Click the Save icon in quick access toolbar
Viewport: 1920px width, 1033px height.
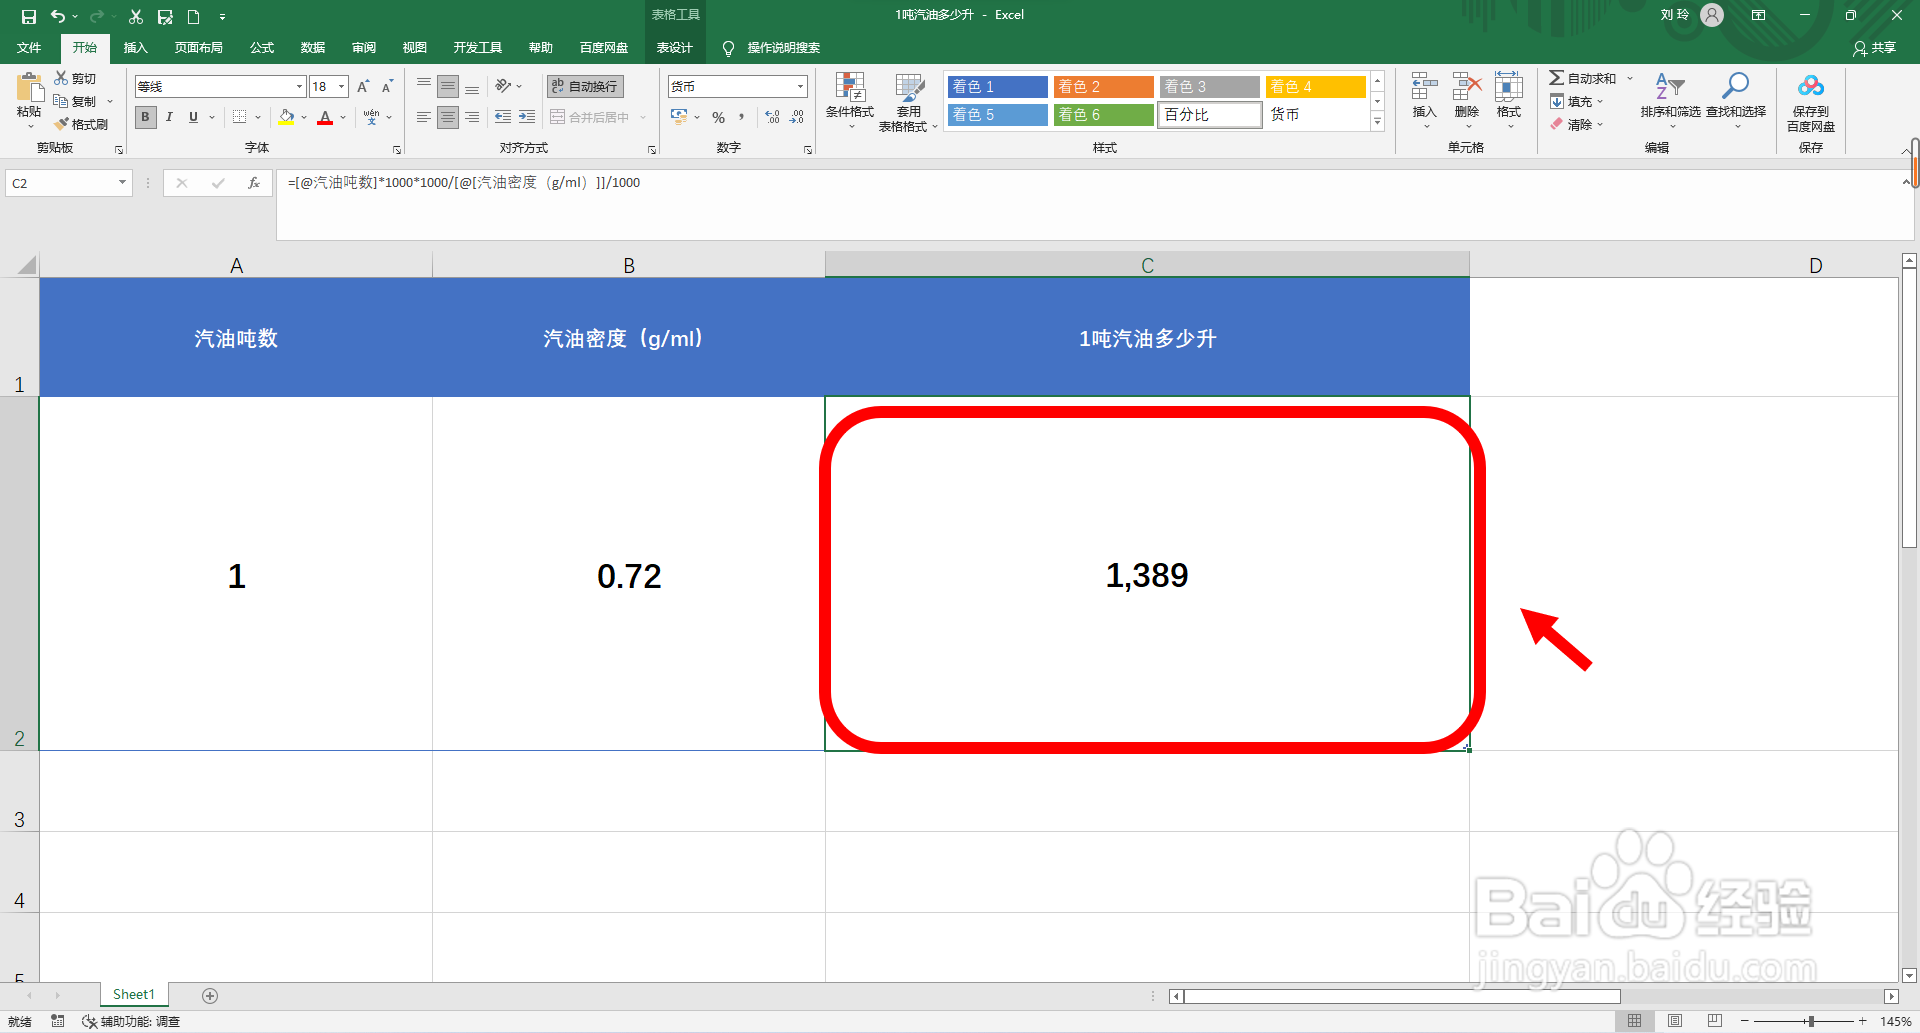click(28, 16)
